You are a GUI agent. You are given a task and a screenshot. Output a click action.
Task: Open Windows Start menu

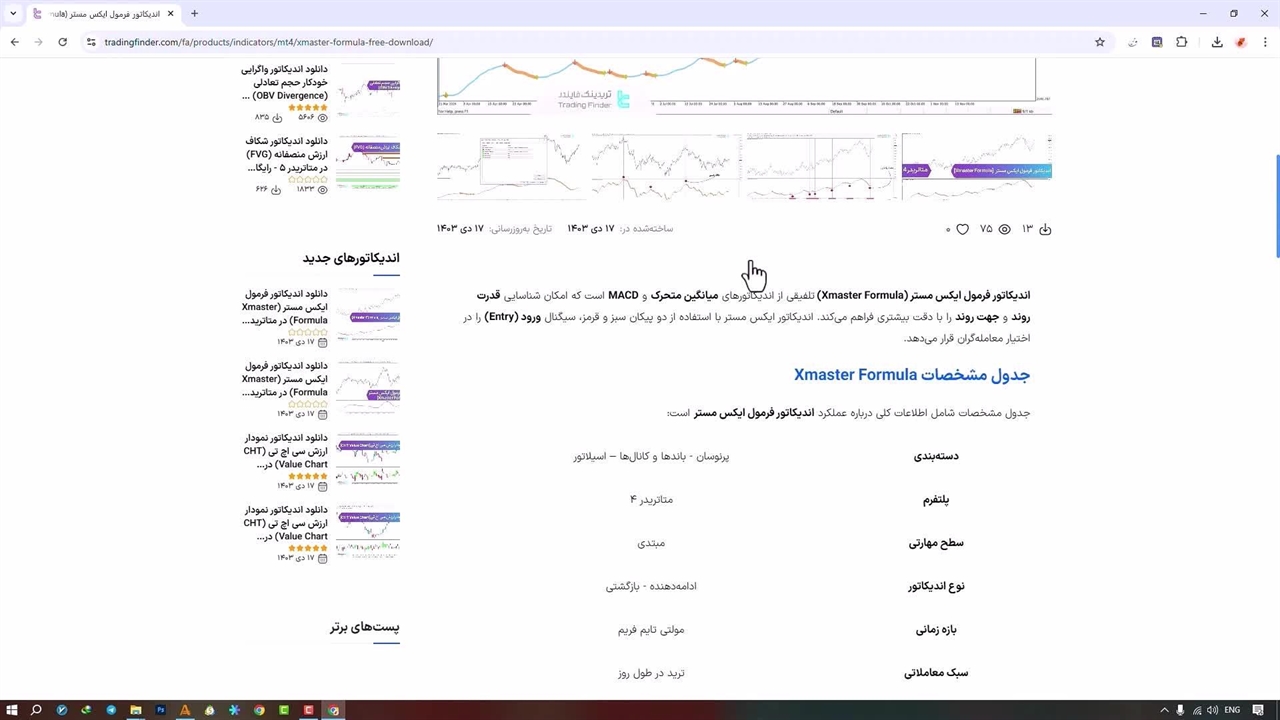[12, 710]
